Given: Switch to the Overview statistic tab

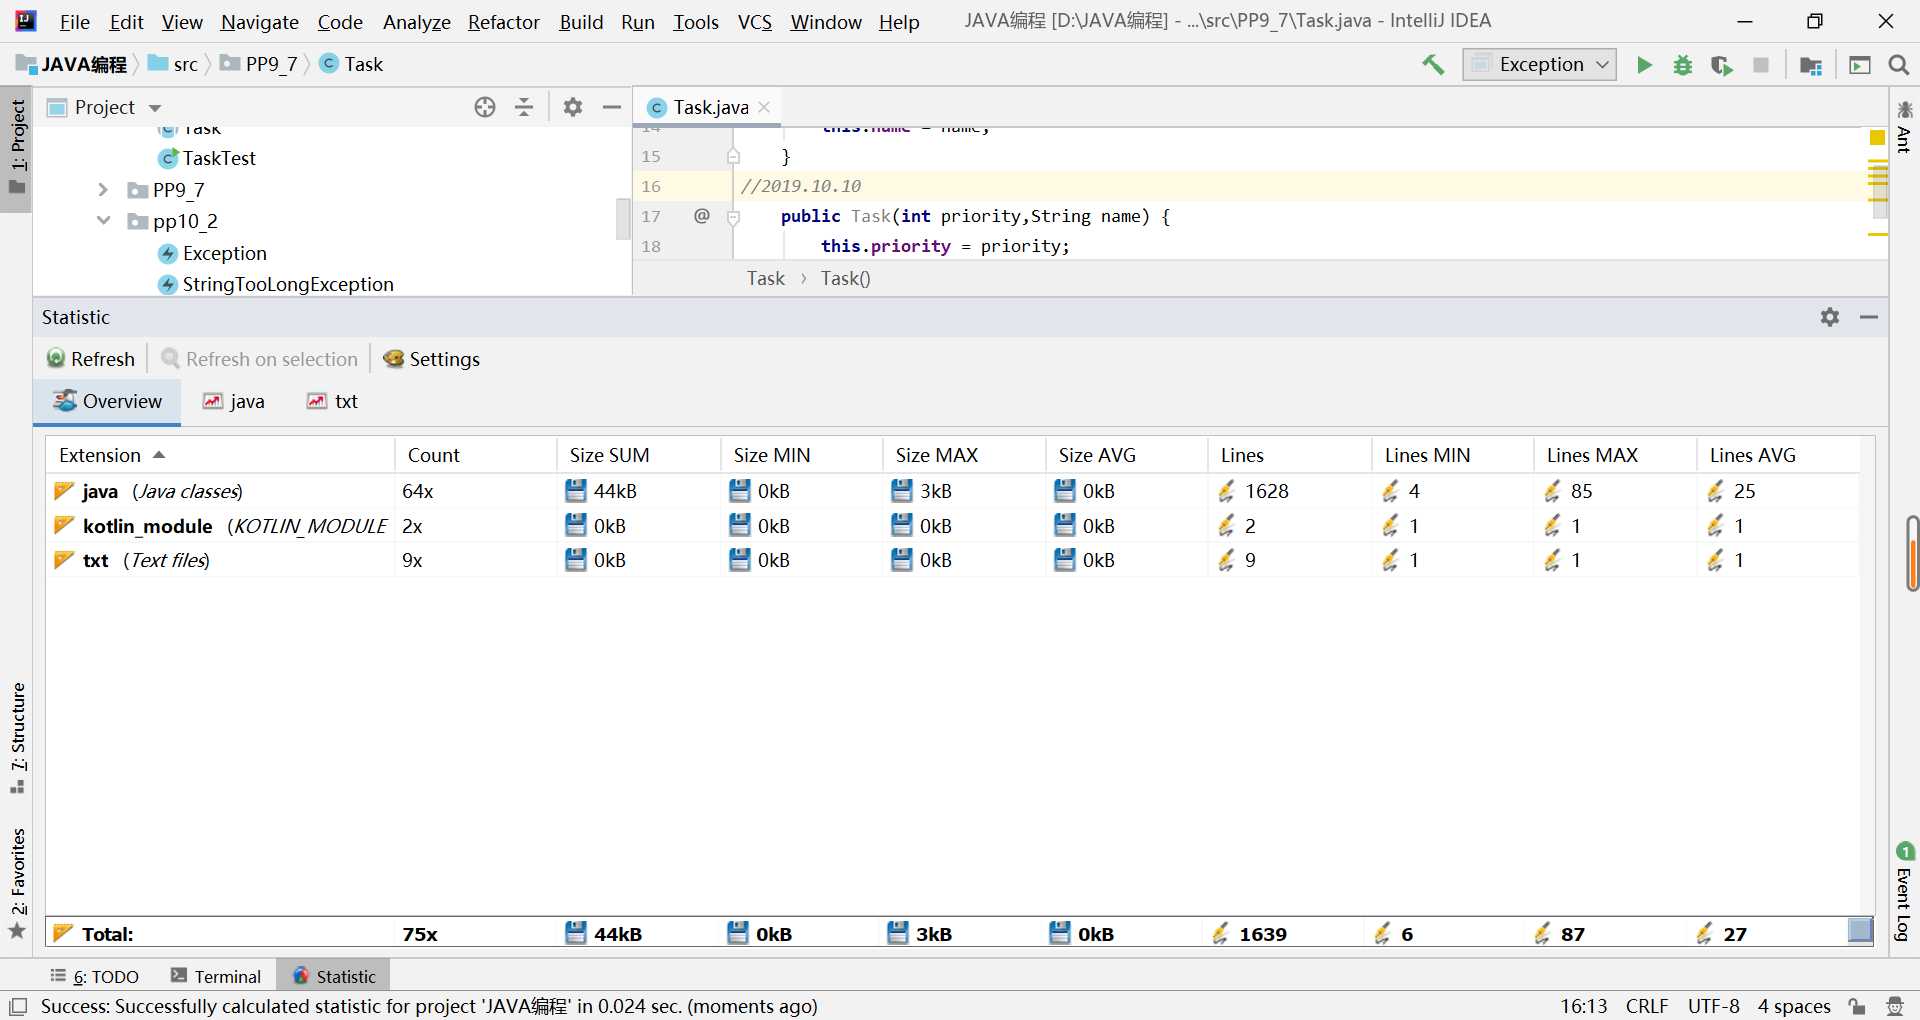Looking at the screenshot, I should click(x=107, y=401).
